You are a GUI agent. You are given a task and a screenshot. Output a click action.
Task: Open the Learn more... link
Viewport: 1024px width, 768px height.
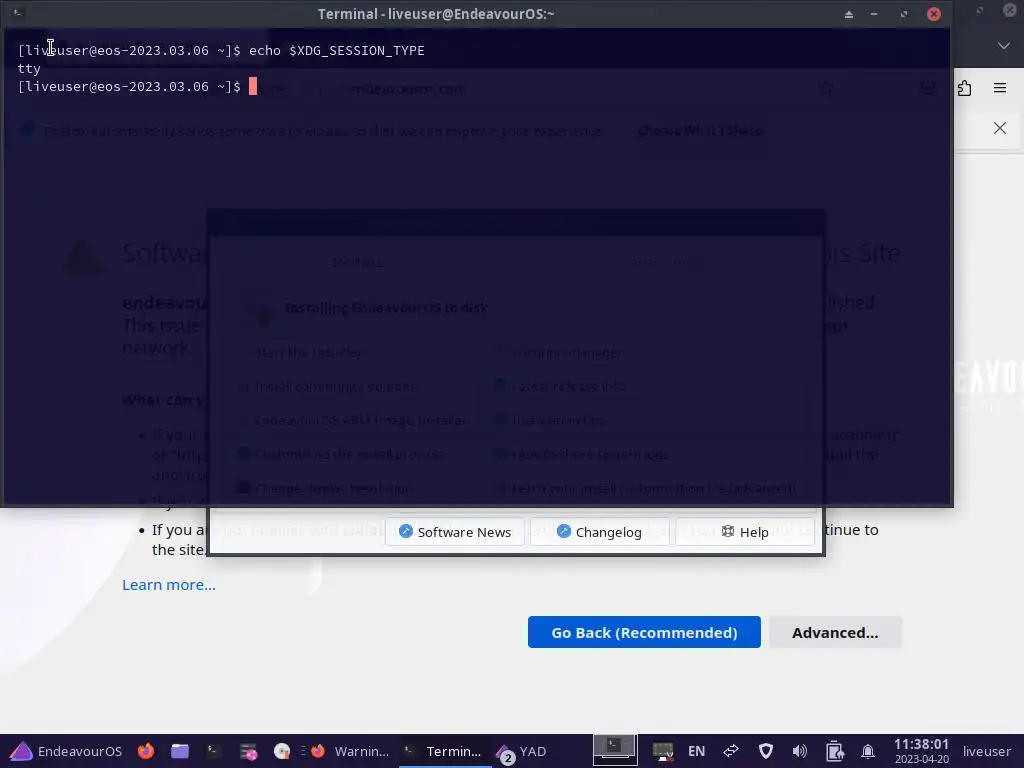(168, 584)
